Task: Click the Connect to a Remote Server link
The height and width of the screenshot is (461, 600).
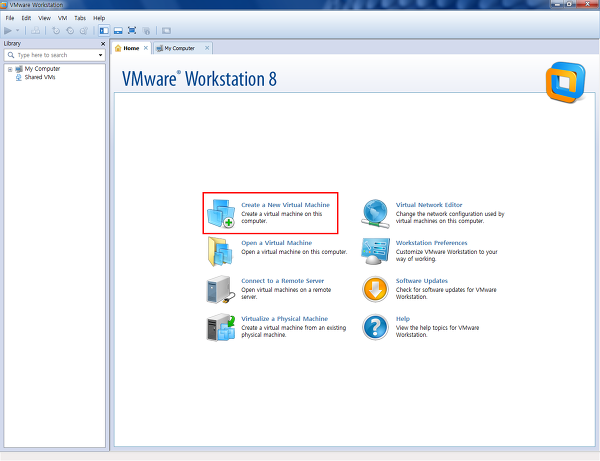Action: click(x=282, y=281)
